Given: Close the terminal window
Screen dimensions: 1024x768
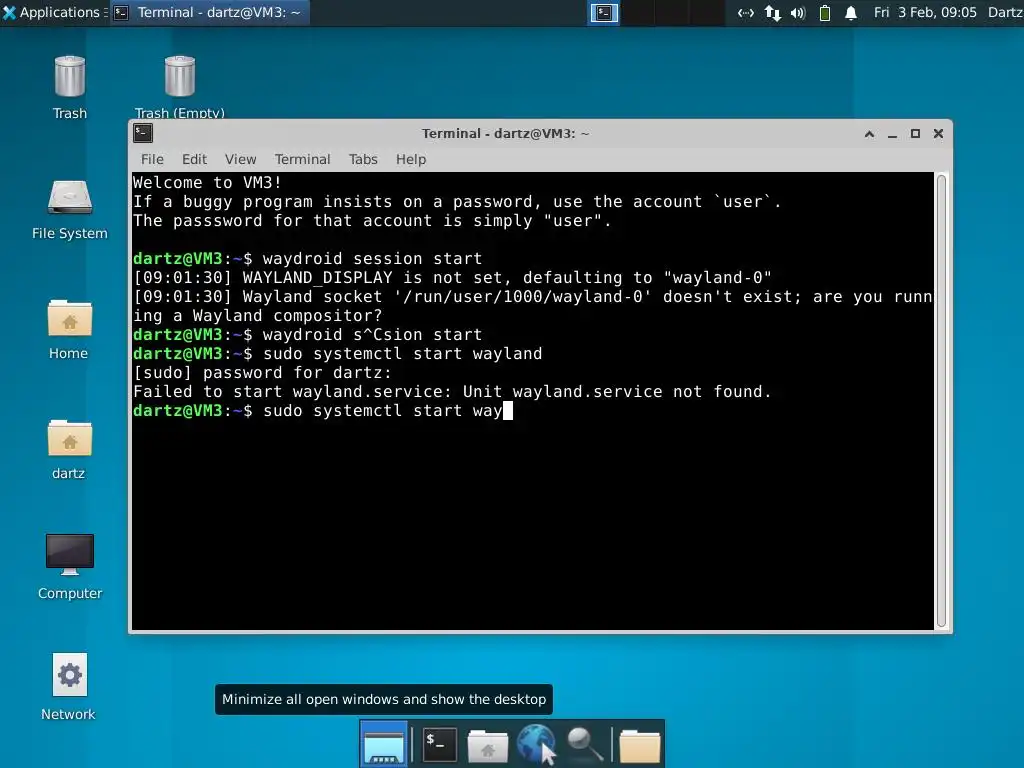Looking at the screenshot, I should [x=938, y=134].
